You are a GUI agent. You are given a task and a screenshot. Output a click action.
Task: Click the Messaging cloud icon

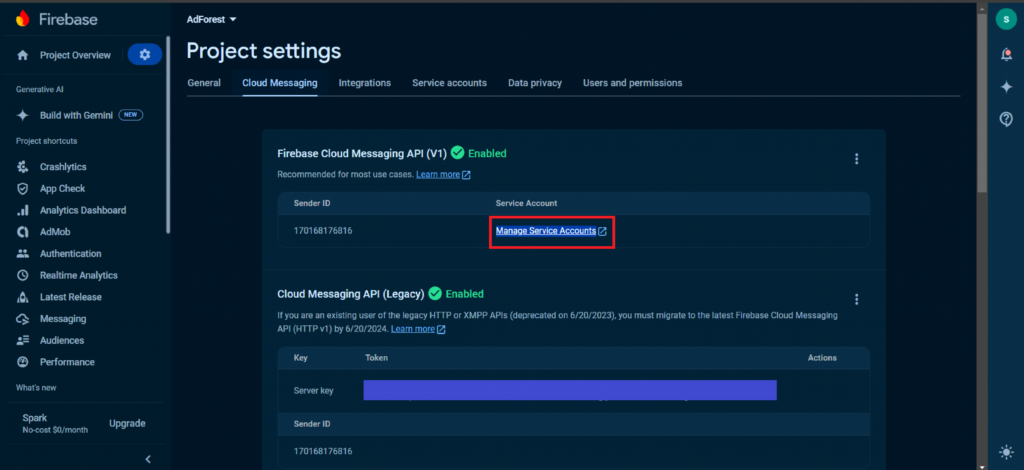coord(23,319)
